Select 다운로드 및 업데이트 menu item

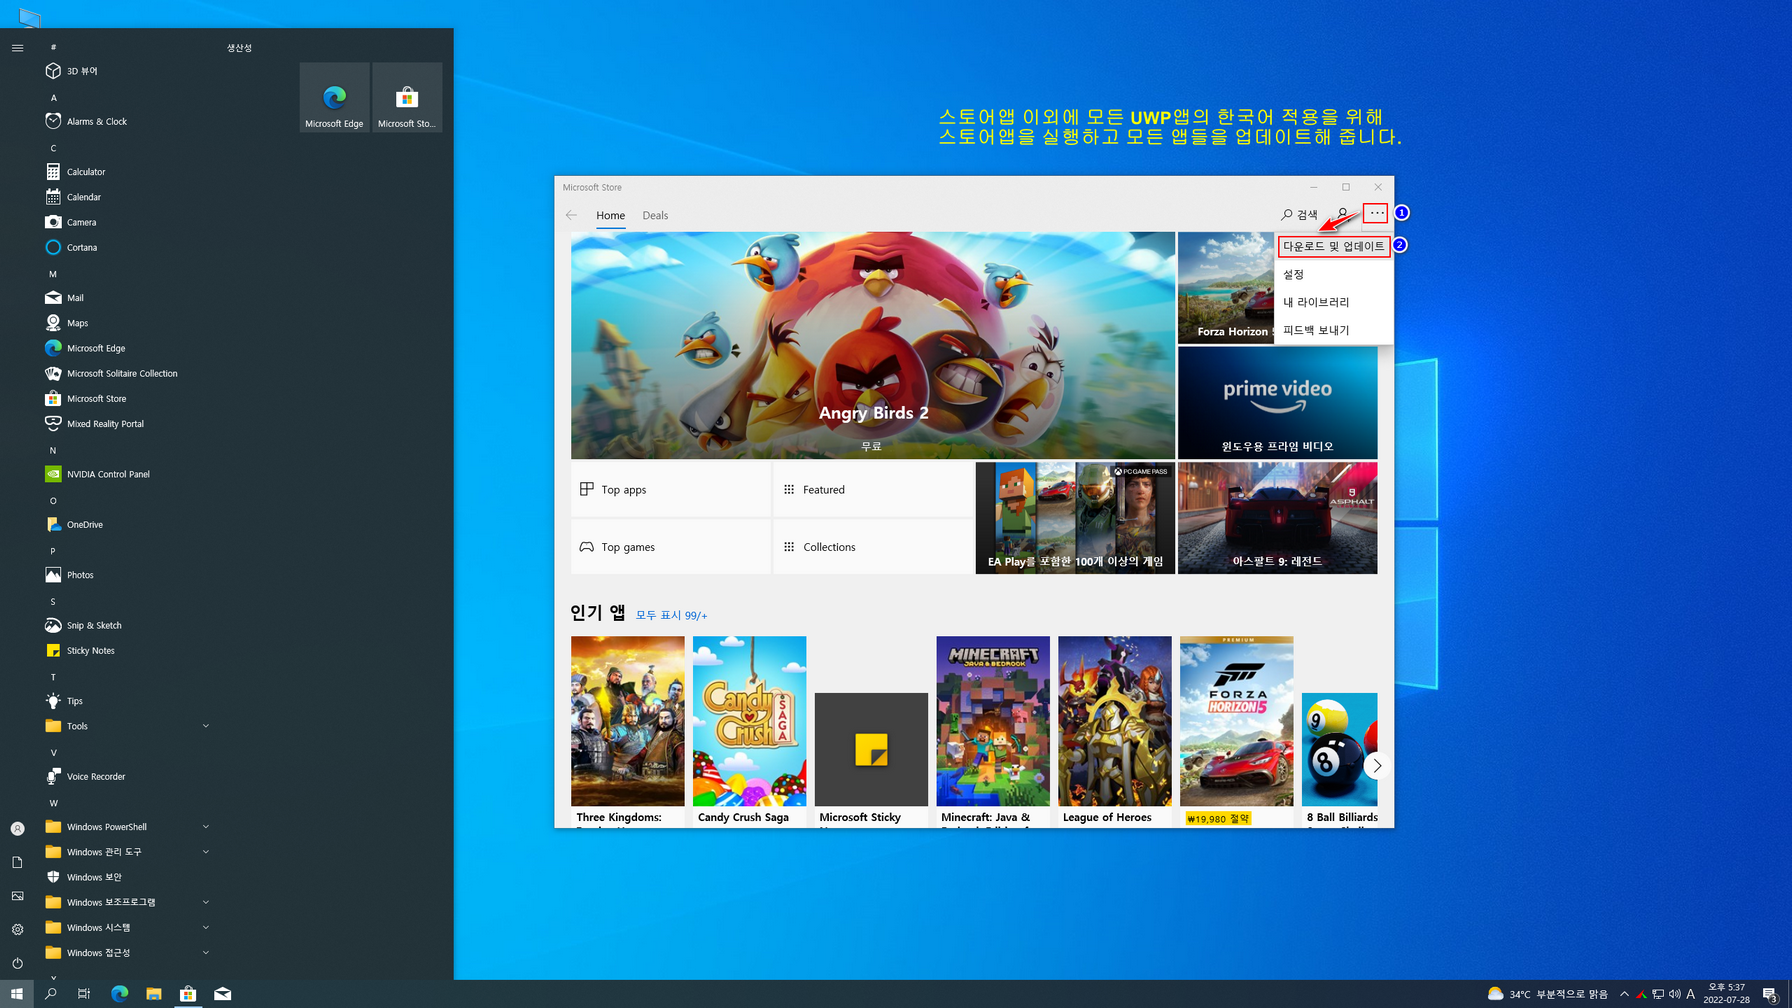pos(1334,246)
